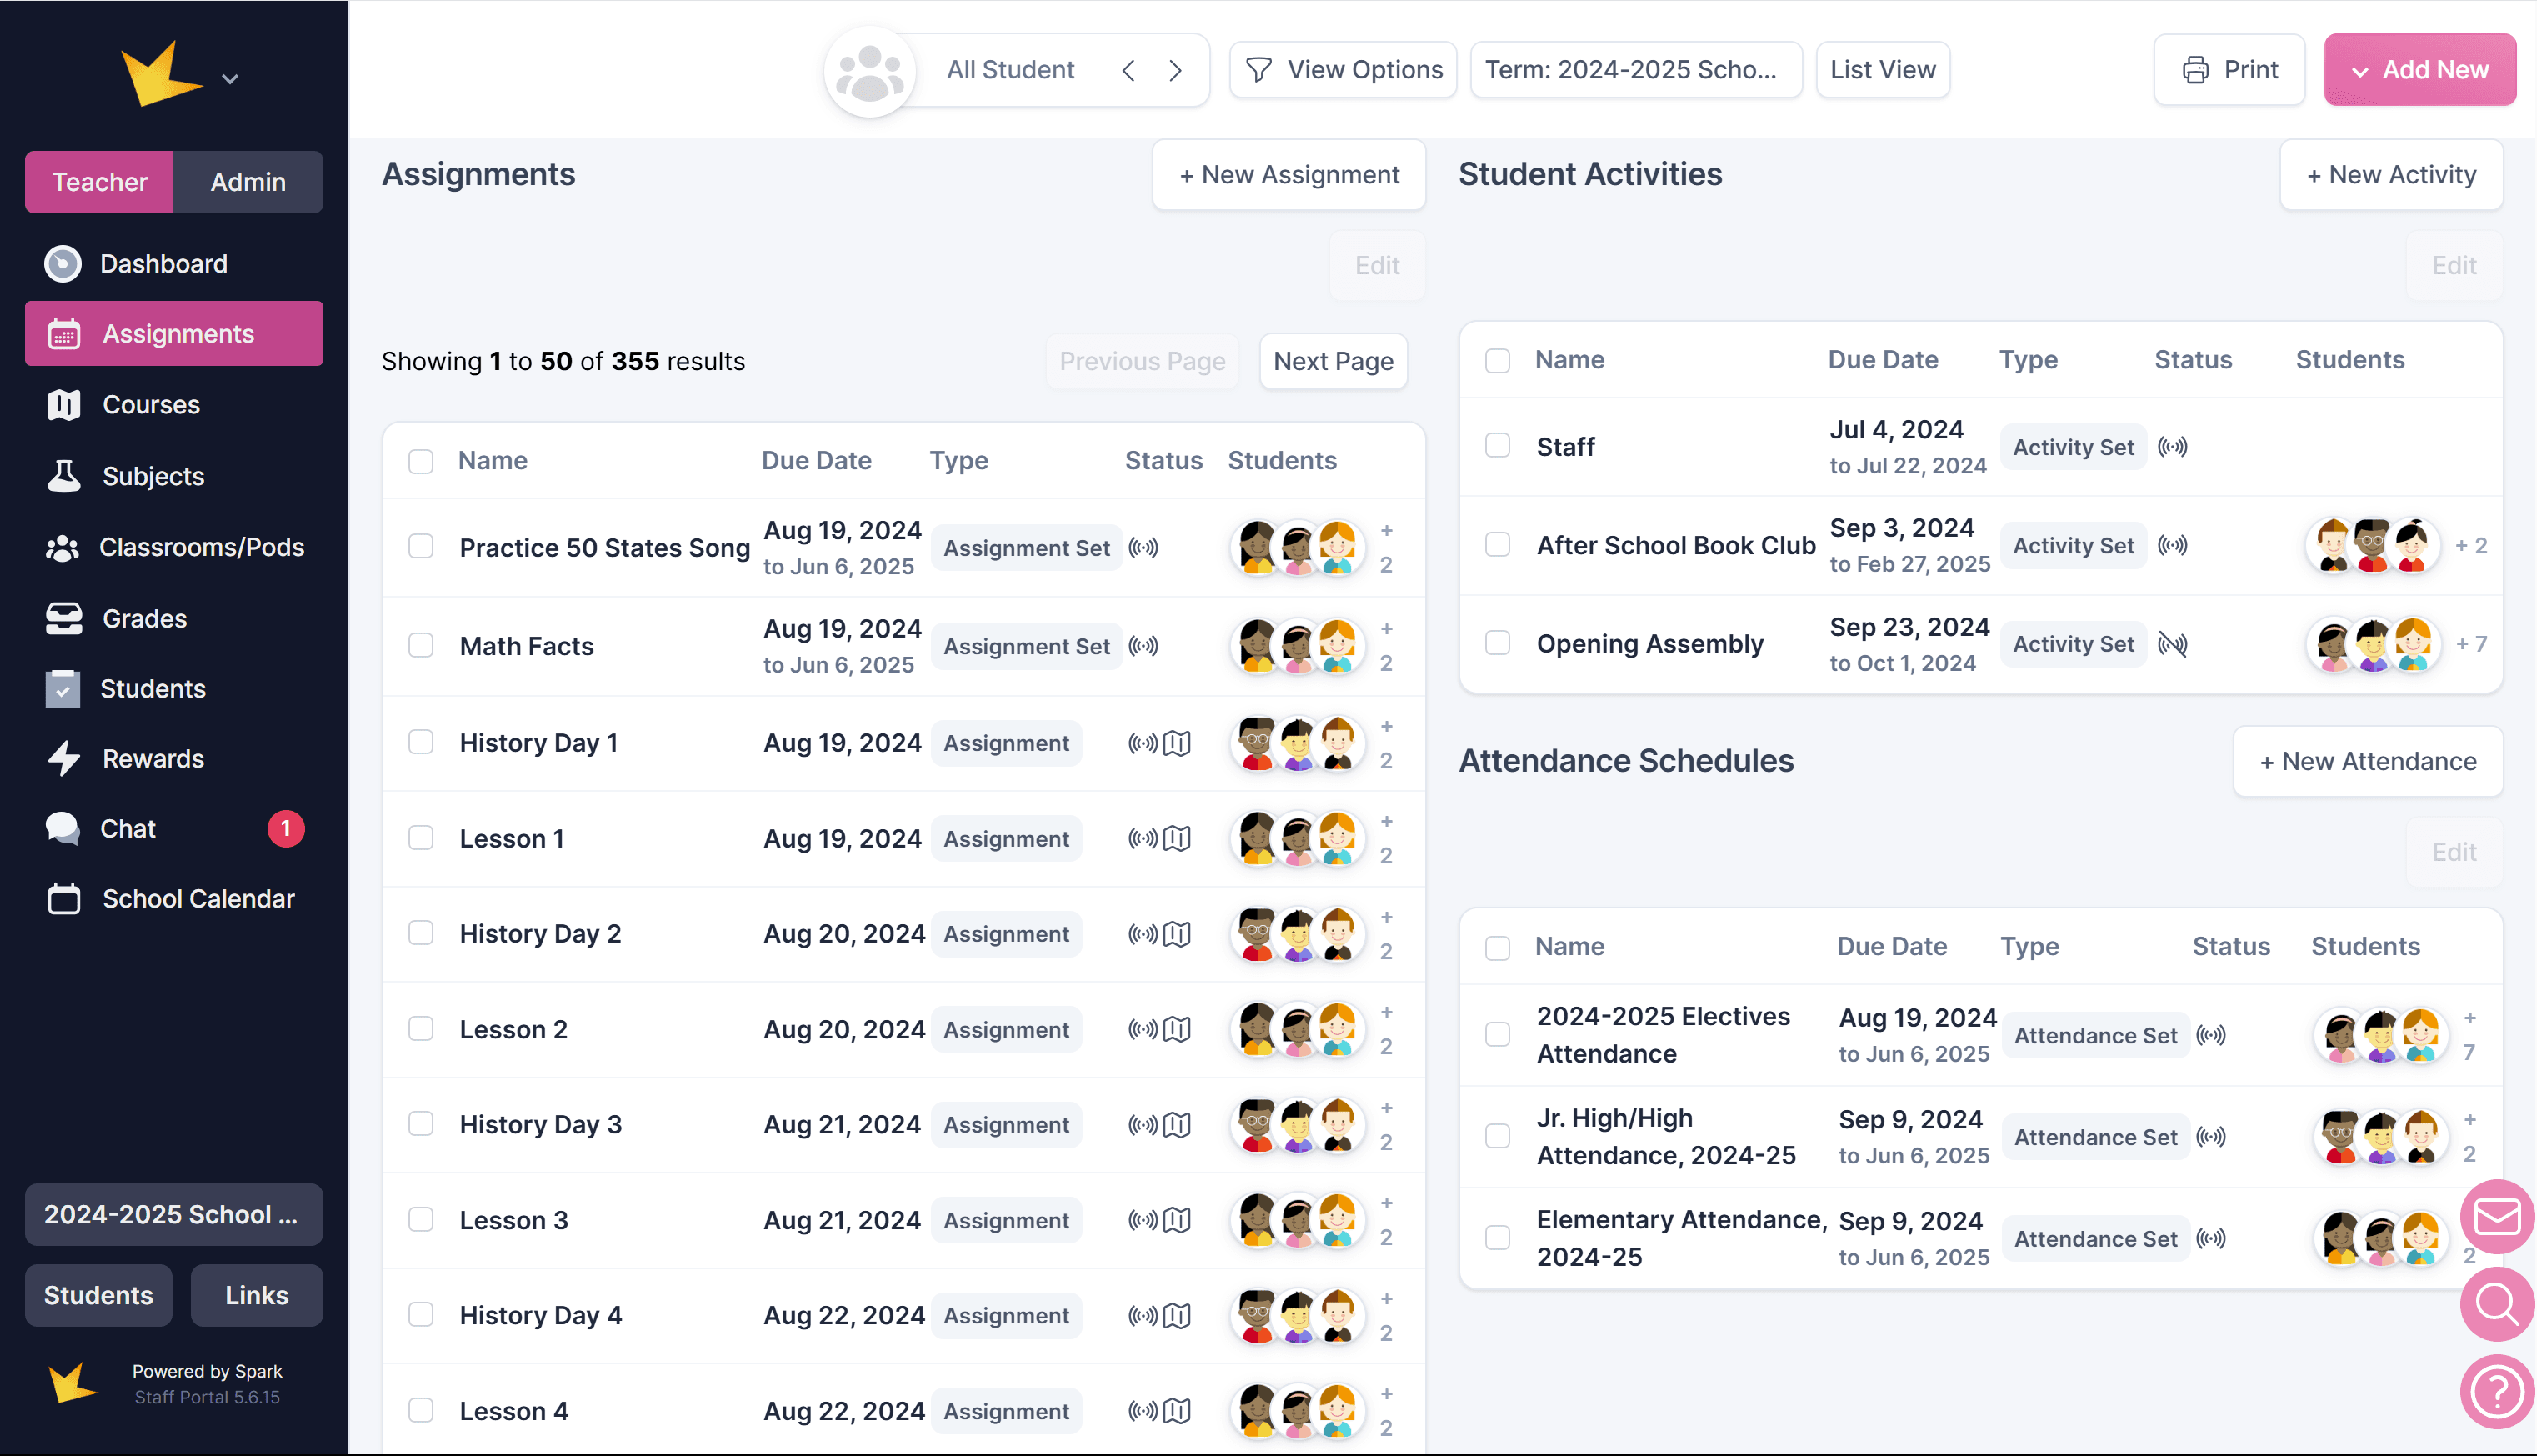Click the all-students group avatar icon

[869, 71]
